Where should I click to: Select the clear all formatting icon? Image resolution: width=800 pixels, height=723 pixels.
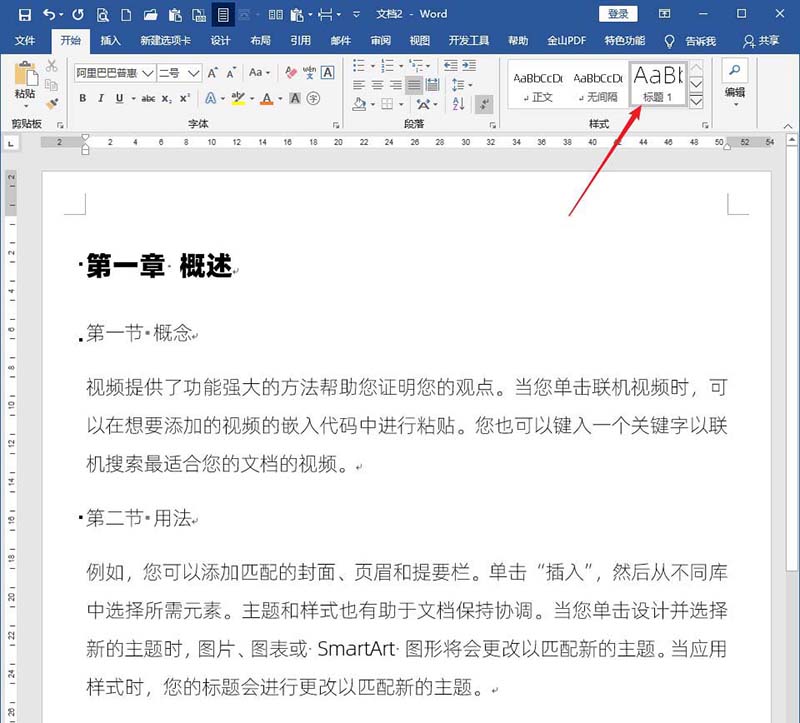(x=289, y=72)
